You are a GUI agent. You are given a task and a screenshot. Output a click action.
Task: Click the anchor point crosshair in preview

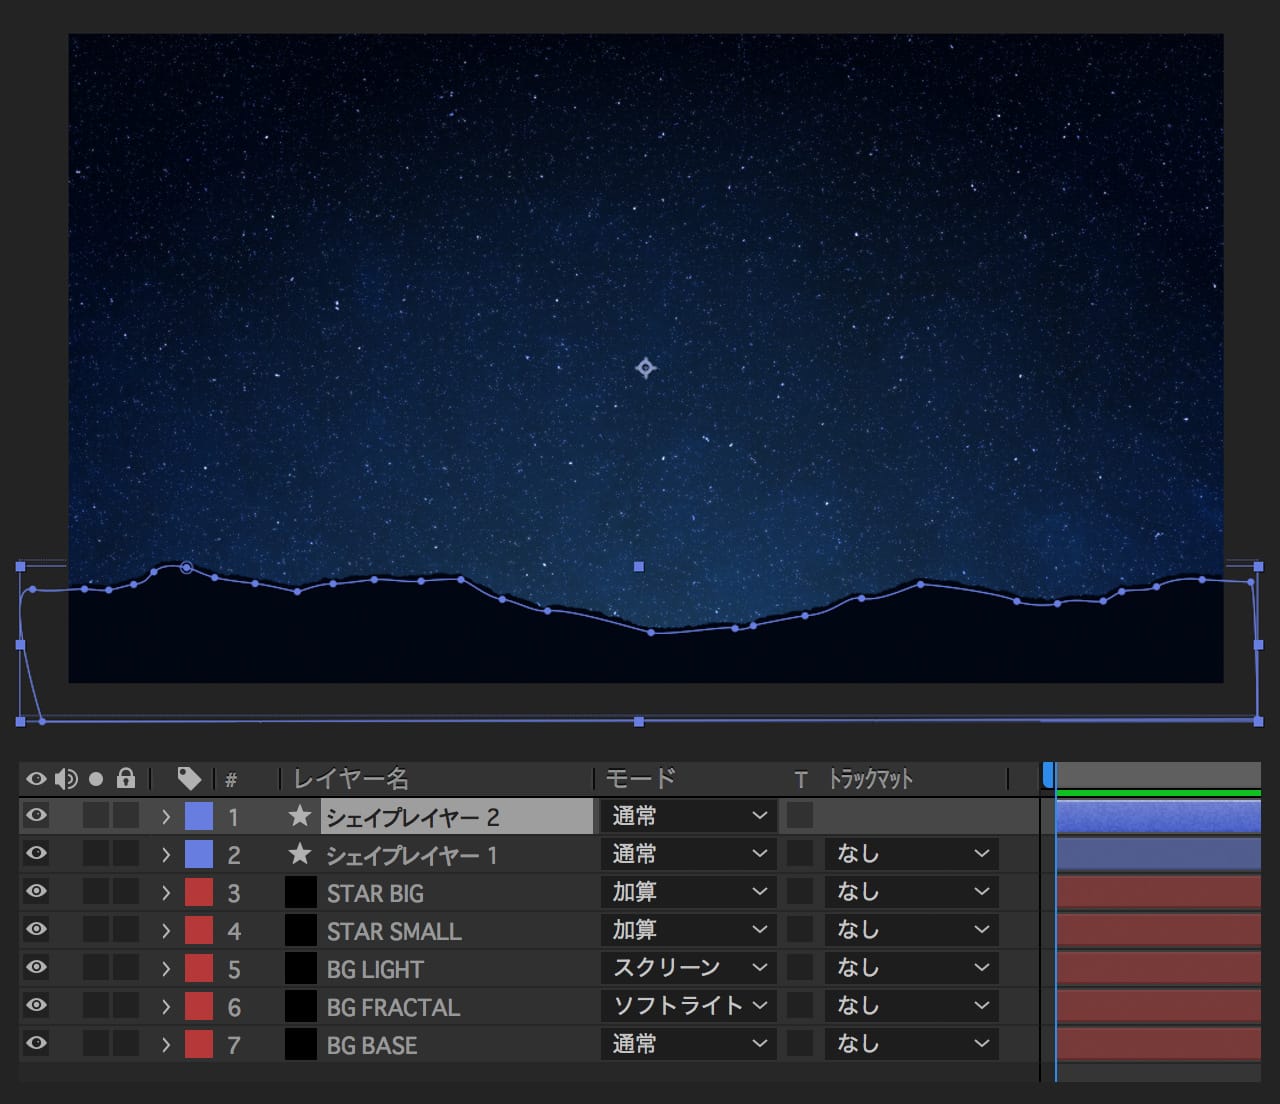(x=646, y=368)
